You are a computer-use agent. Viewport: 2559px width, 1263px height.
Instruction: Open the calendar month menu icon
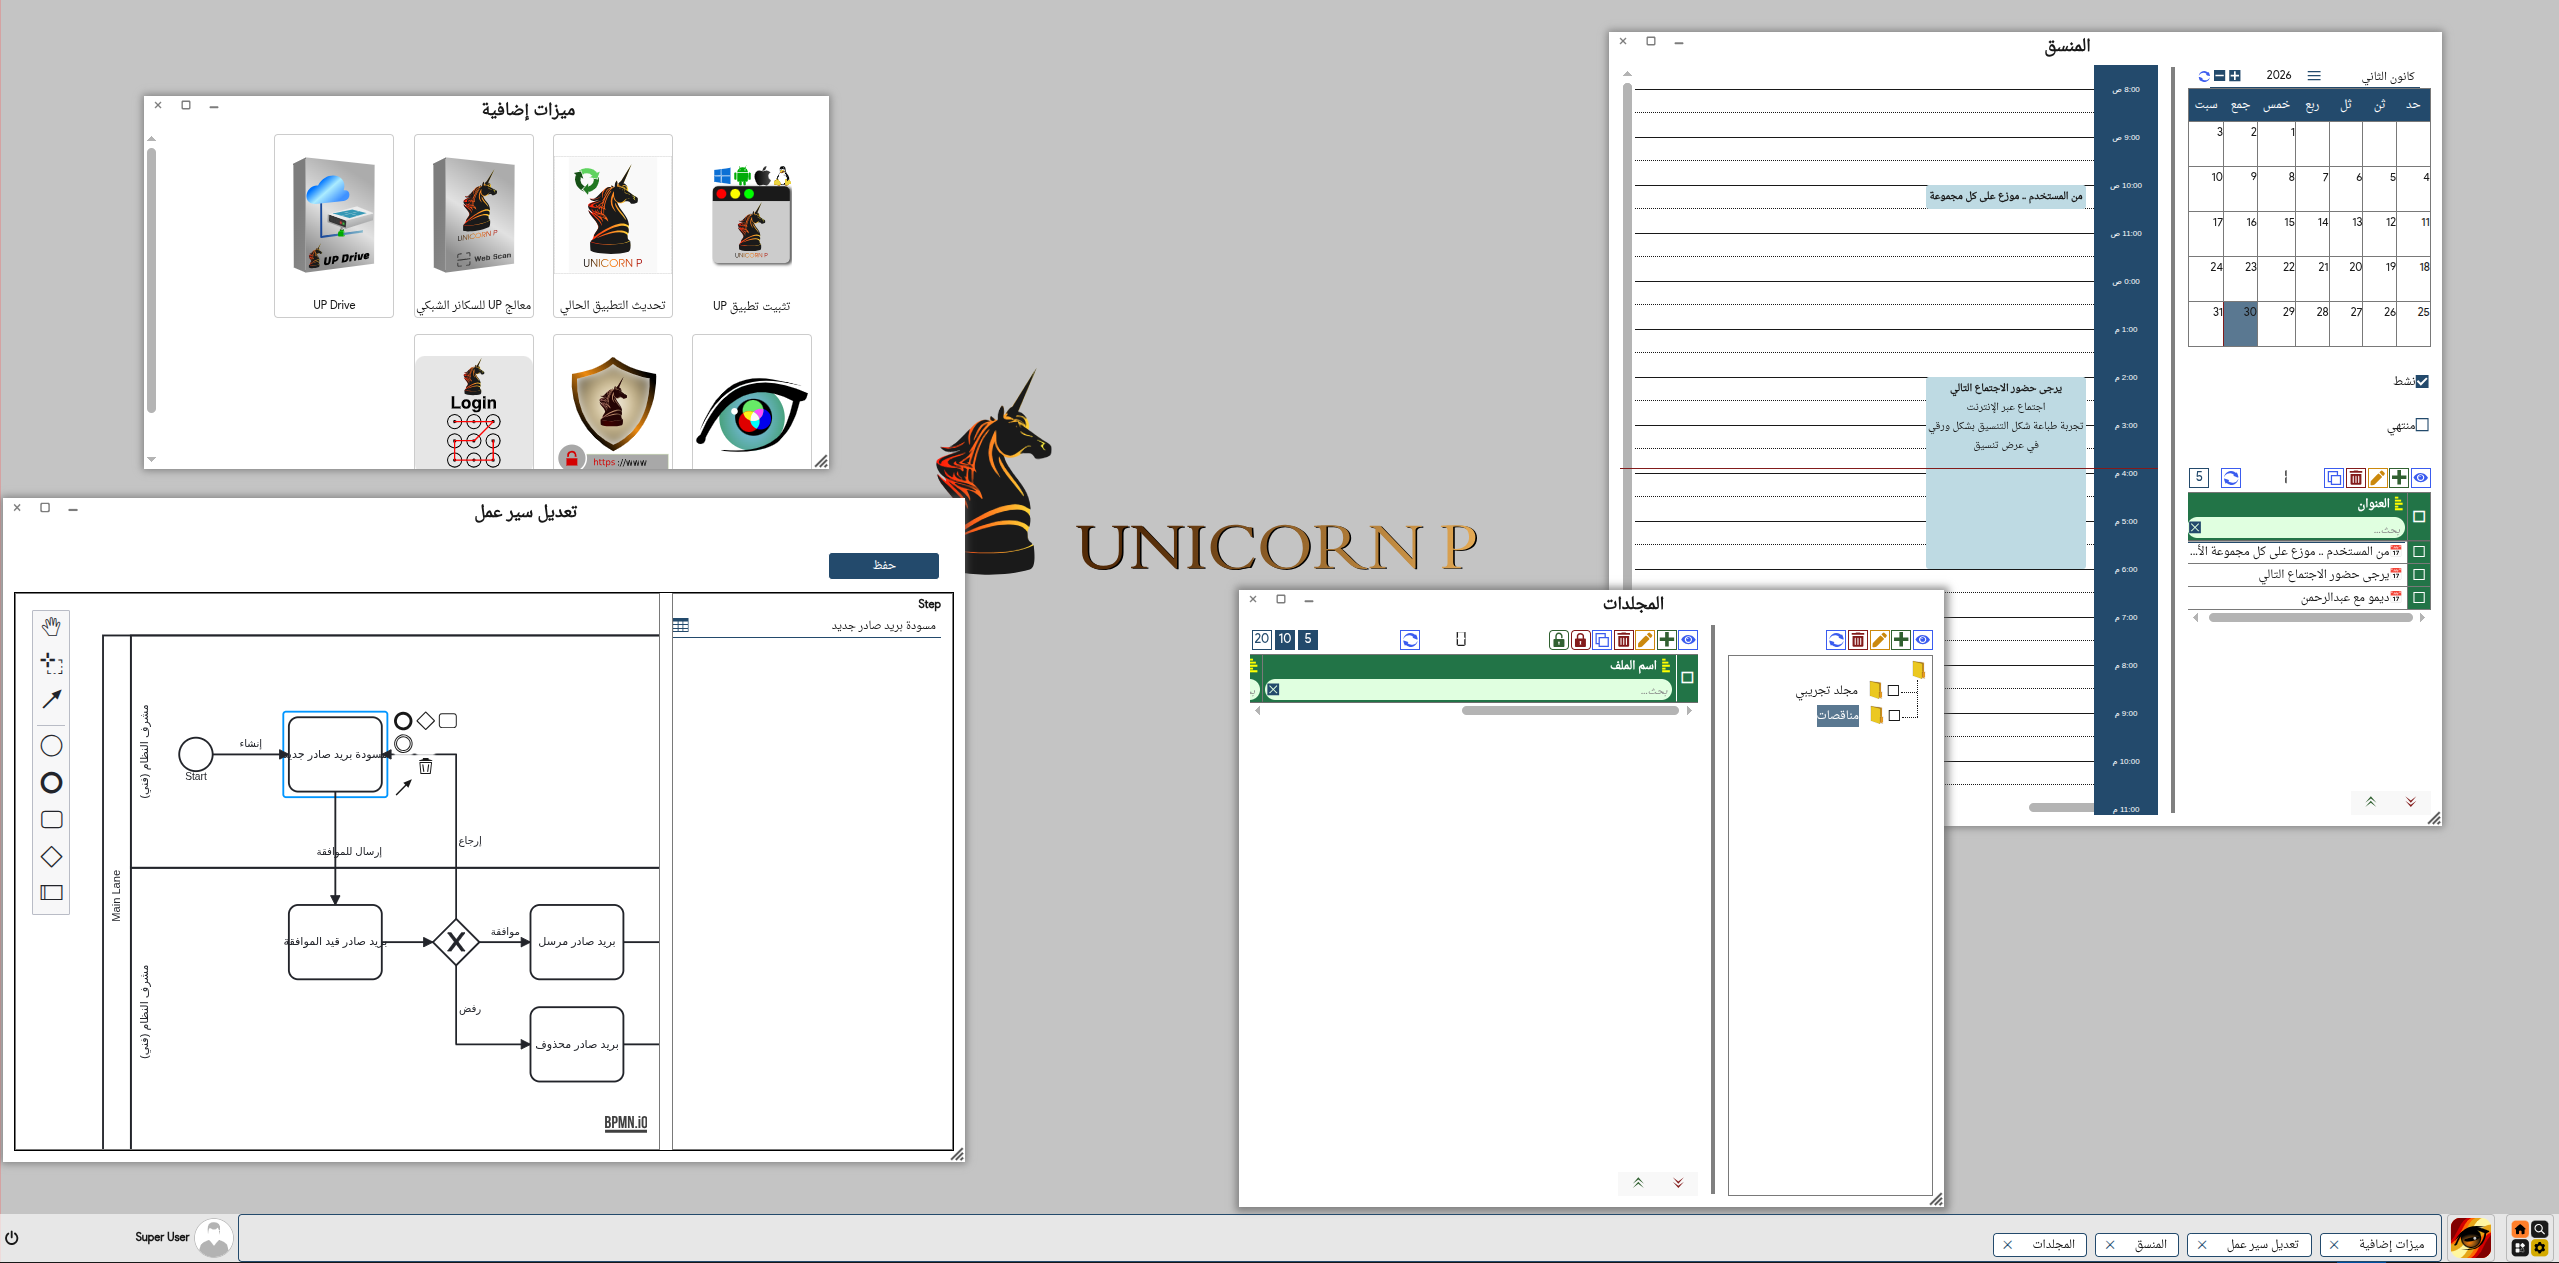pyautogui.click(x=2314, y=76)
